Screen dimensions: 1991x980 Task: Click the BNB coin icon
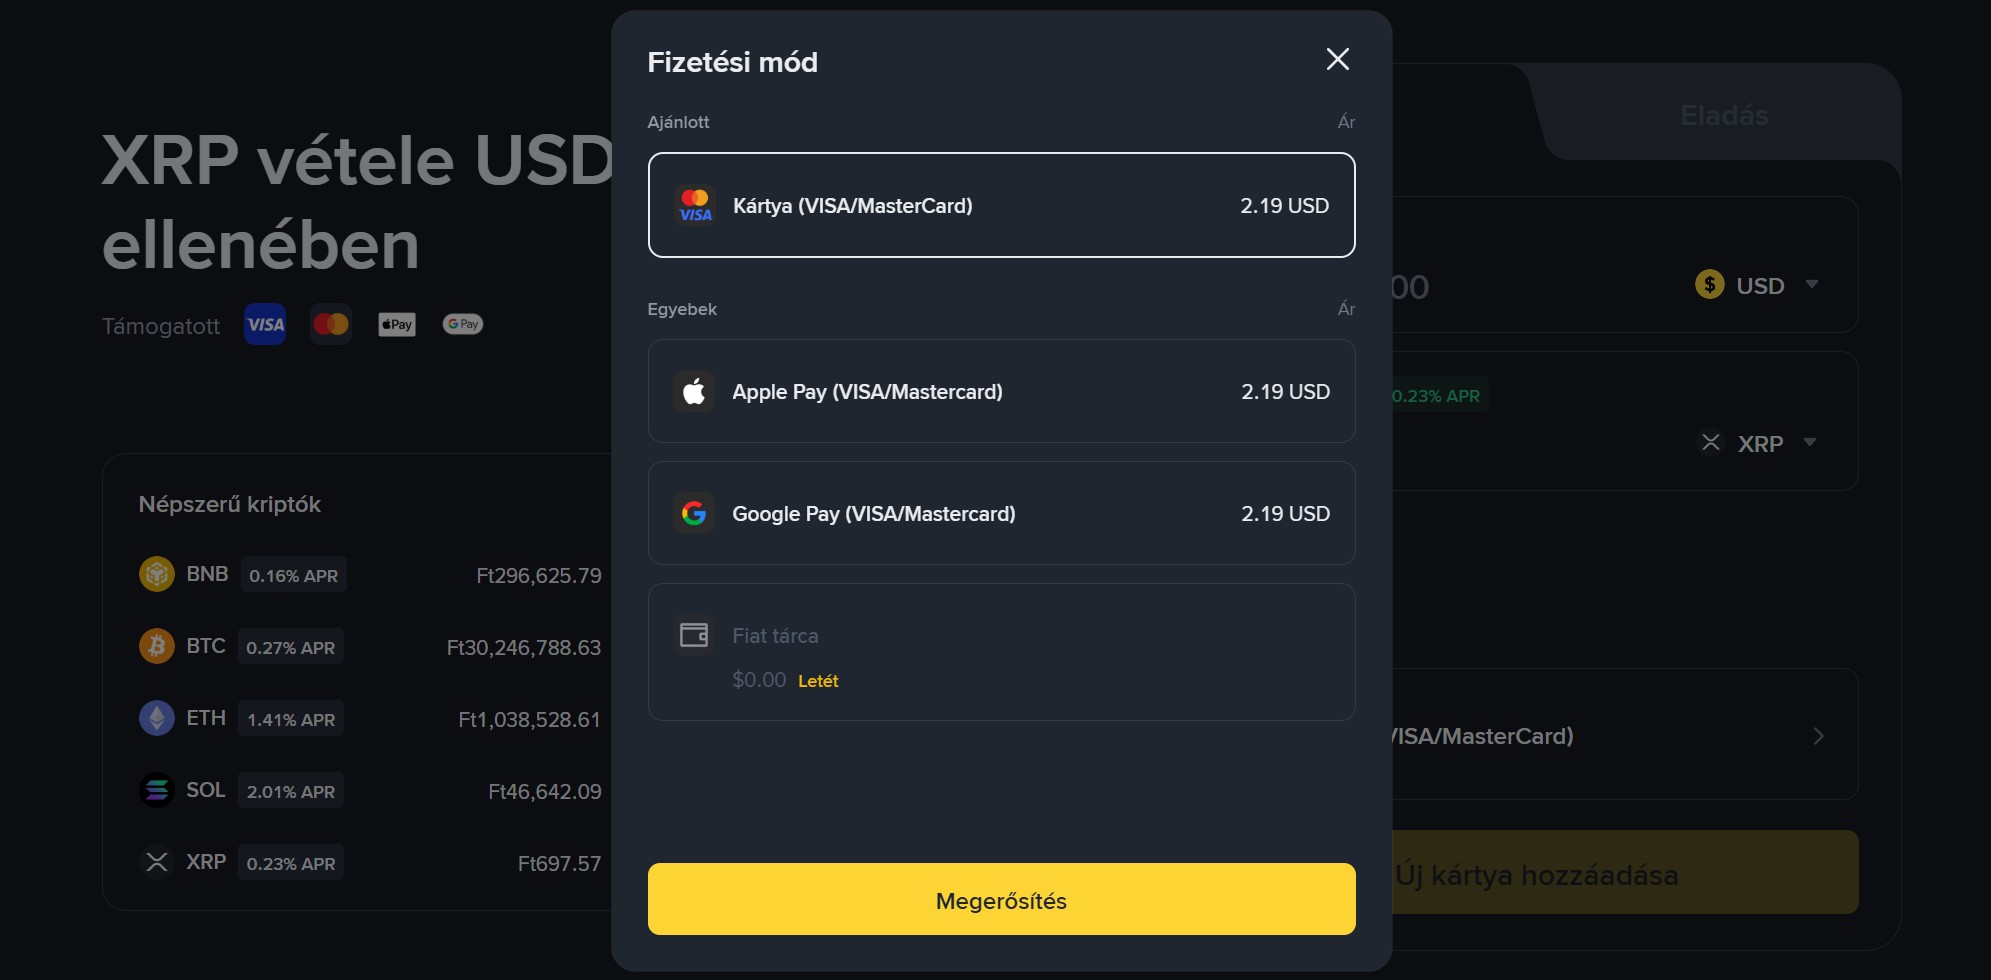tap(157, 573)
